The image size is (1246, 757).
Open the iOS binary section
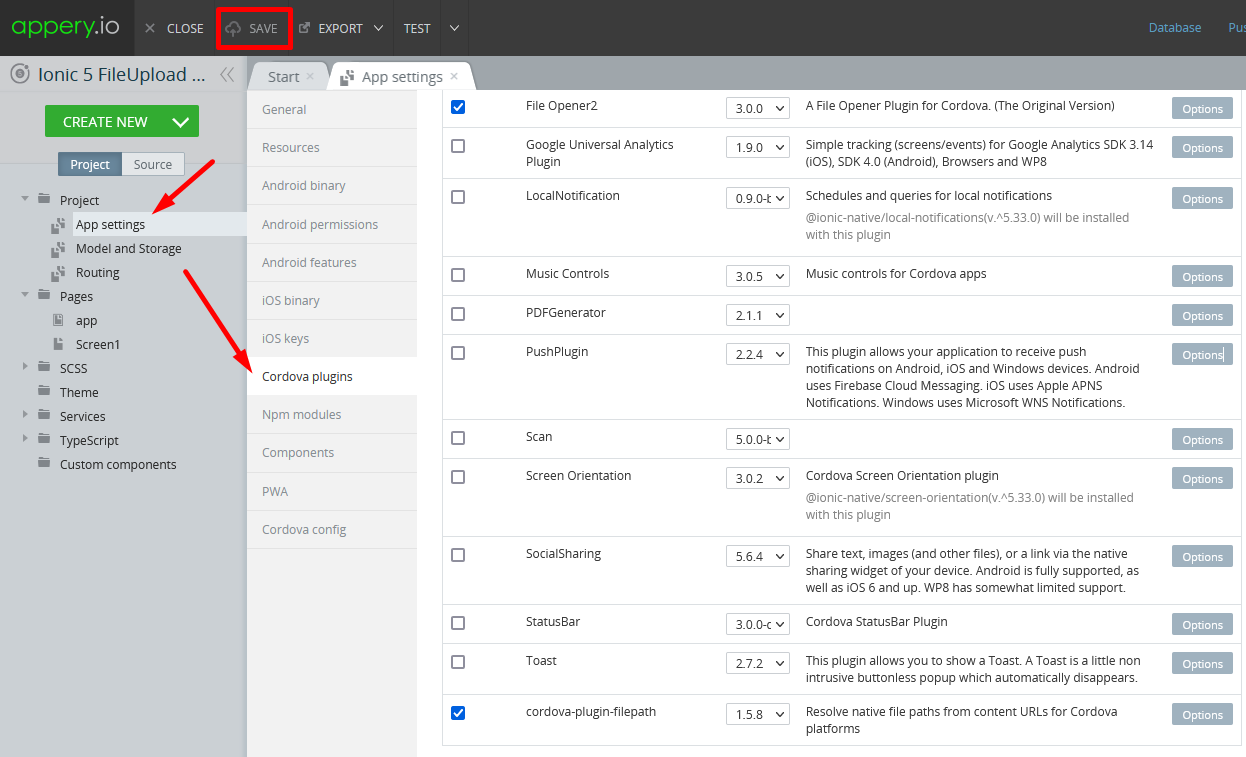point(332,301)
